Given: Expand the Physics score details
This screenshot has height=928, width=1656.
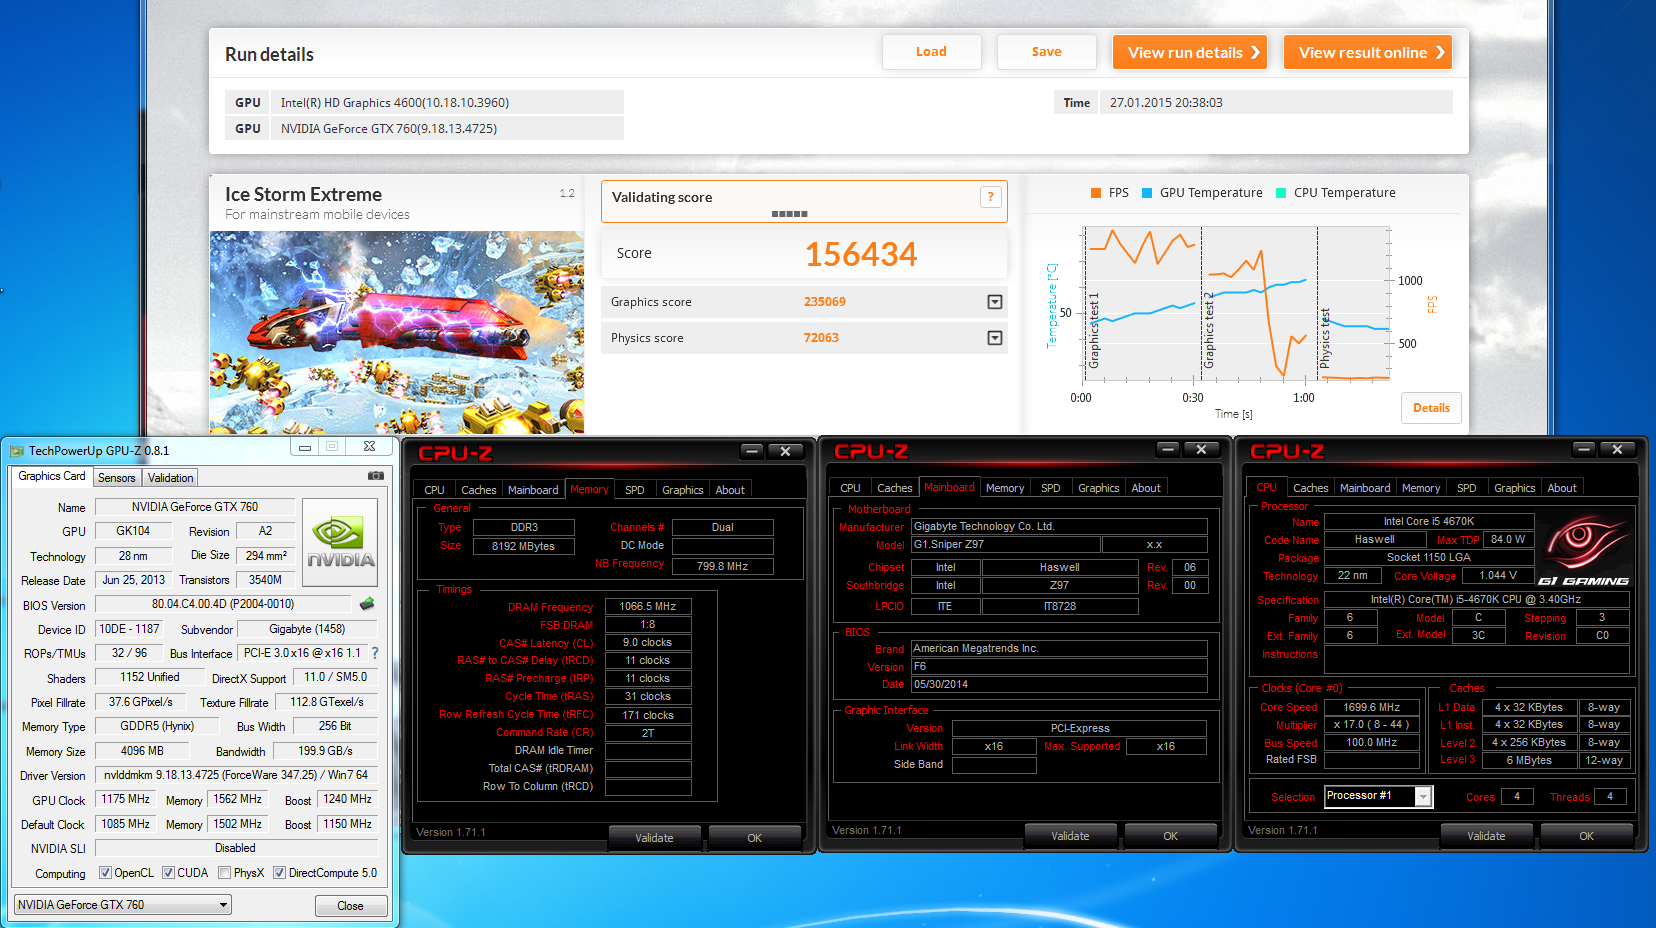Looking at the screenshot, I should (x=995, y=338).
